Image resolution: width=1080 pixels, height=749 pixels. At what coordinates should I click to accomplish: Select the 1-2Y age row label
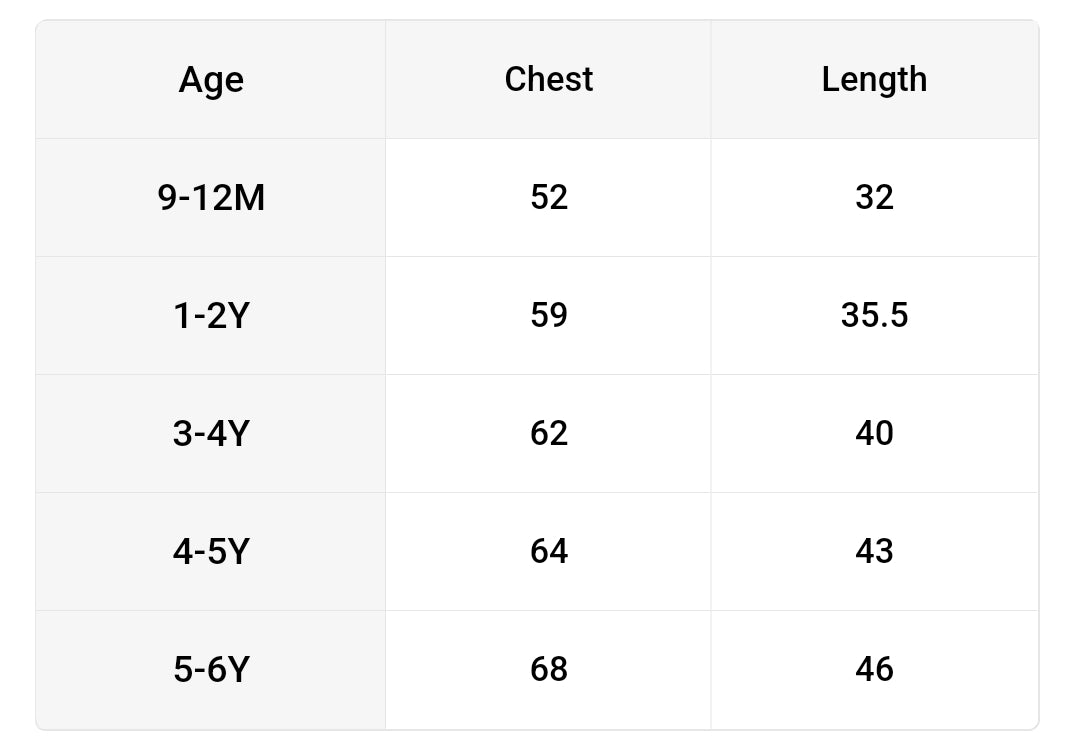(211, 316)
